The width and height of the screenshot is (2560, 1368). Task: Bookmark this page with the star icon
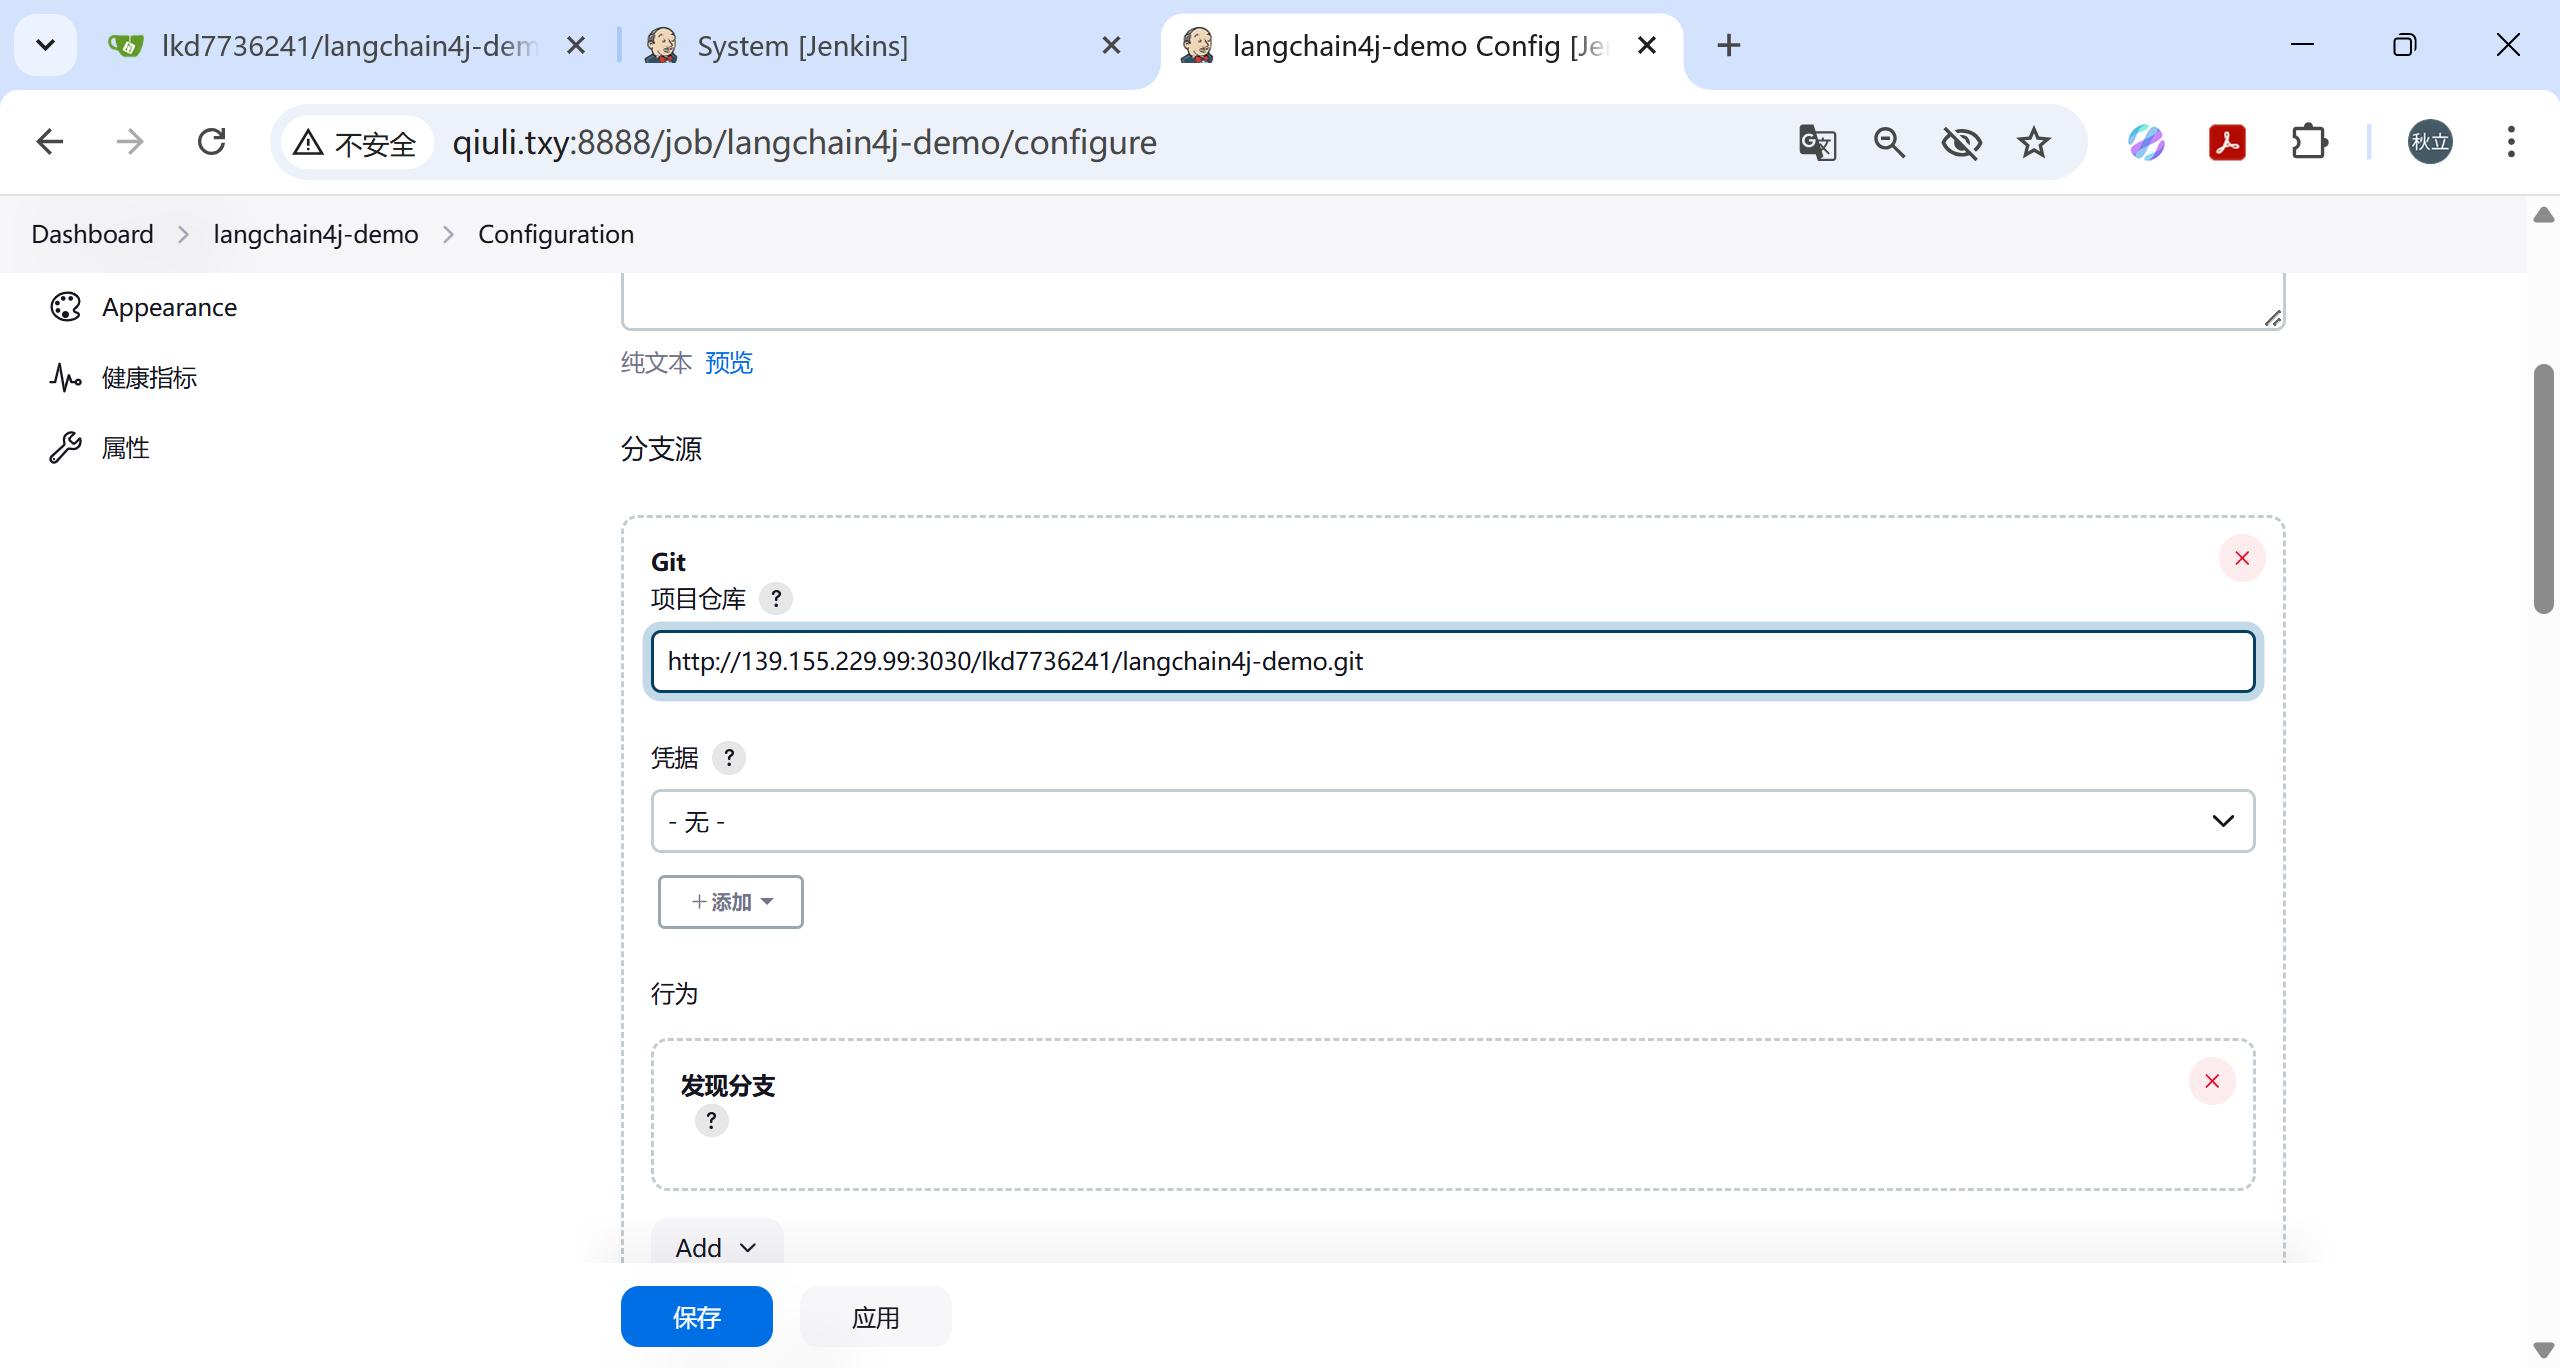[x=2033, y=142]
